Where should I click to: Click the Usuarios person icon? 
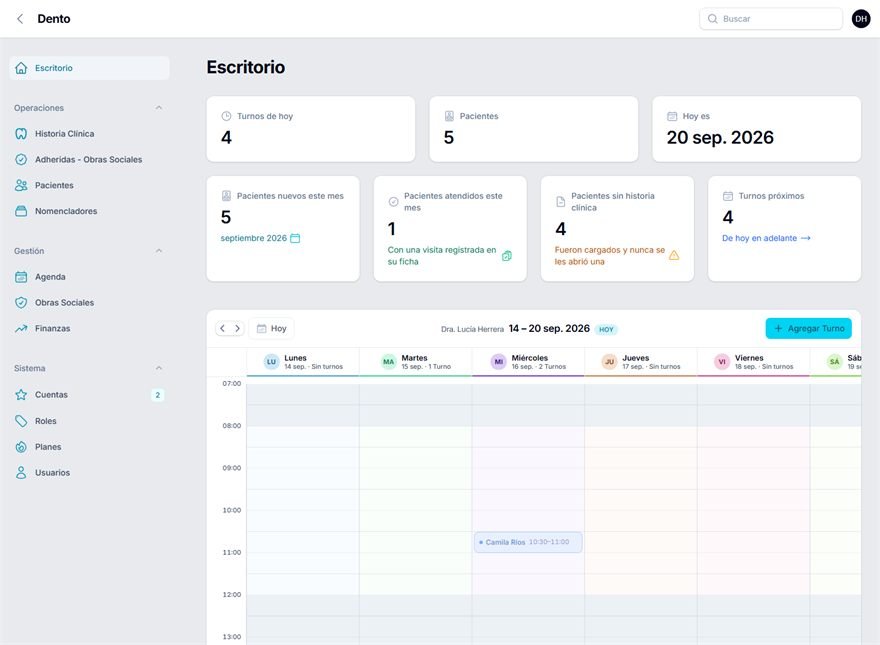coord(21,473)
